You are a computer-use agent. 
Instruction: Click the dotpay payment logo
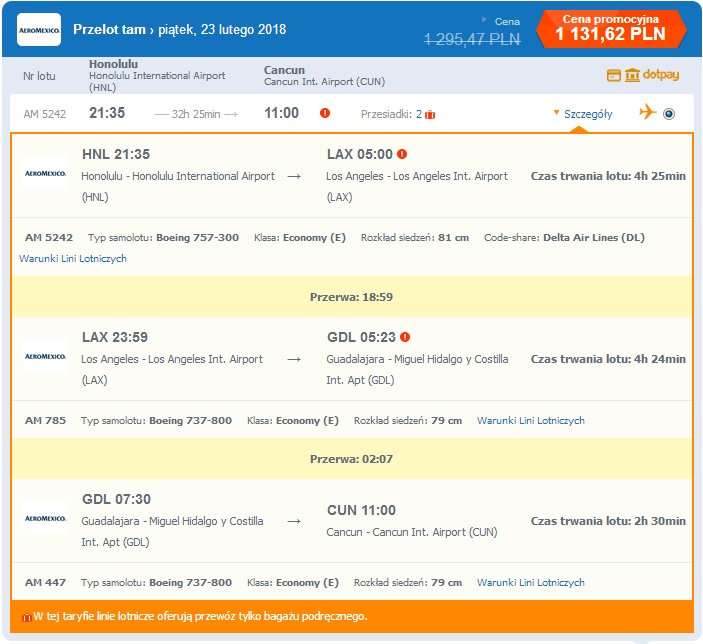pos(661,74)
